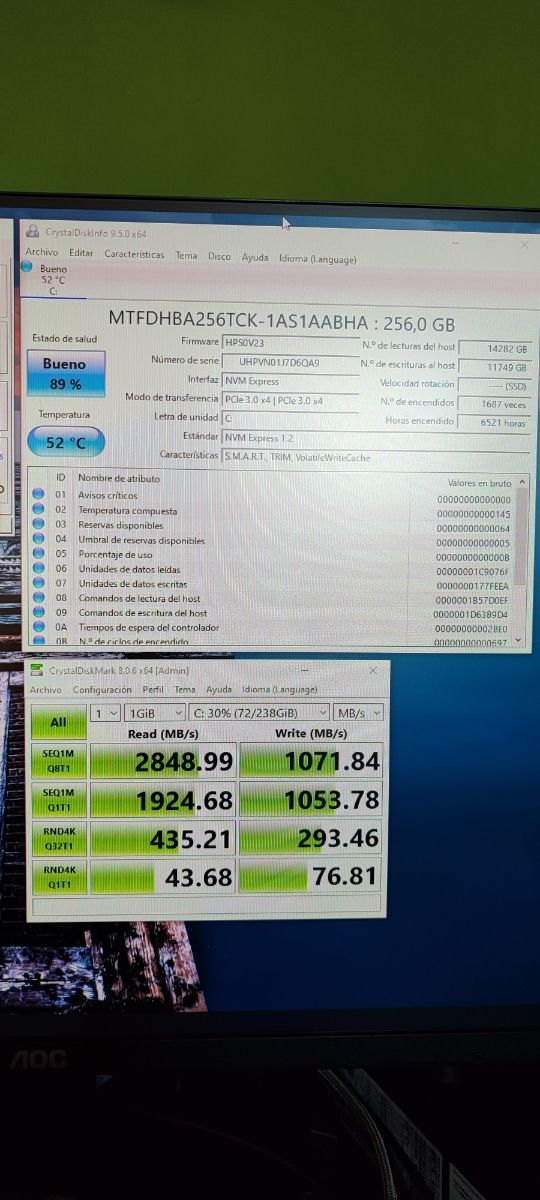Click the Interfaz field NVM Express
Screen dimensions: 540x1200
tap(290, 380)
